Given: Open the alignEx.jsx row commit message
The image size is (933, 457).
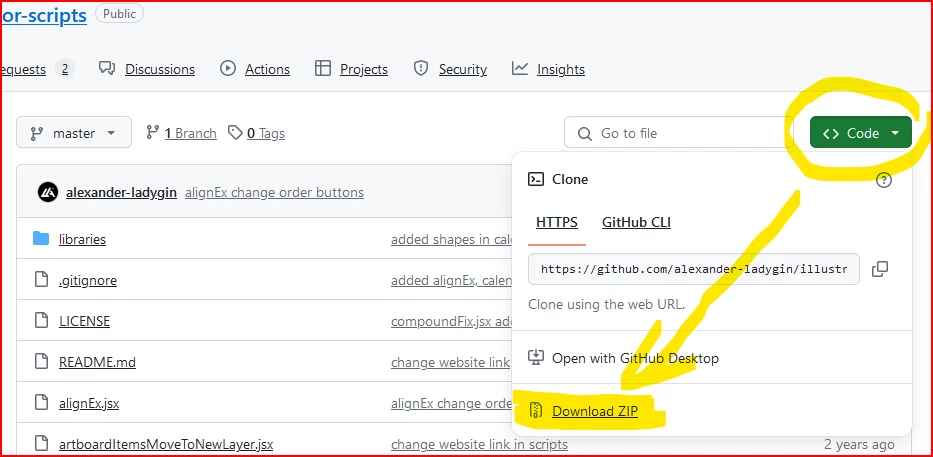Looking at the screenshot, I should coord(451,403).
